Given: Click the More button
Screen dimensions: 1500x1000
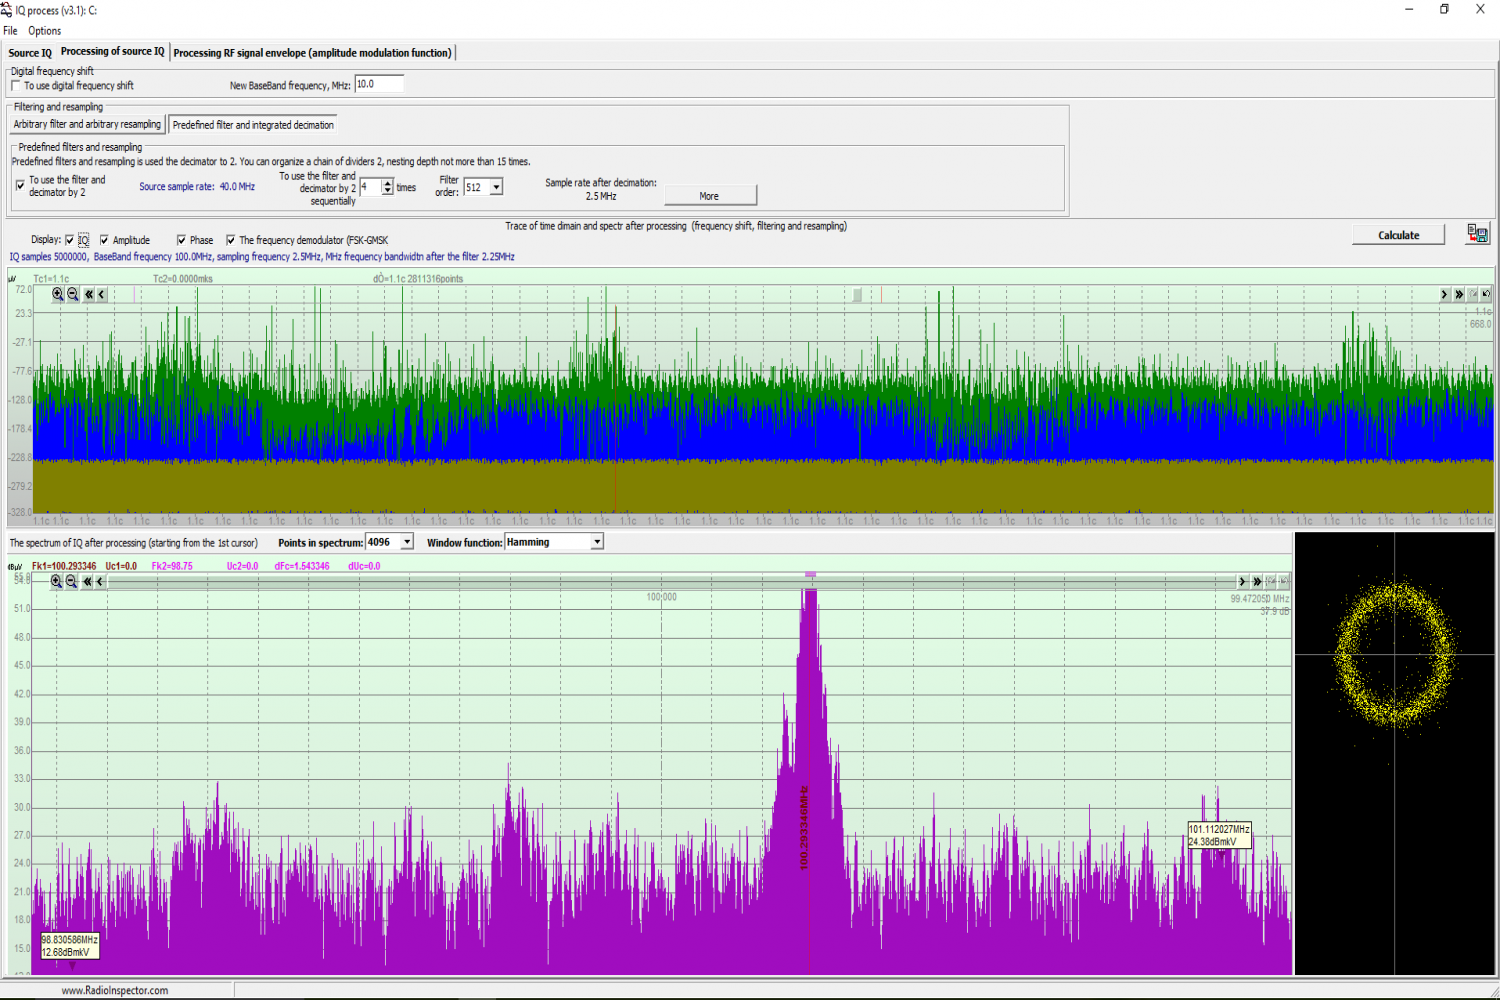Looking at the screenshot, I should (710, 196).
